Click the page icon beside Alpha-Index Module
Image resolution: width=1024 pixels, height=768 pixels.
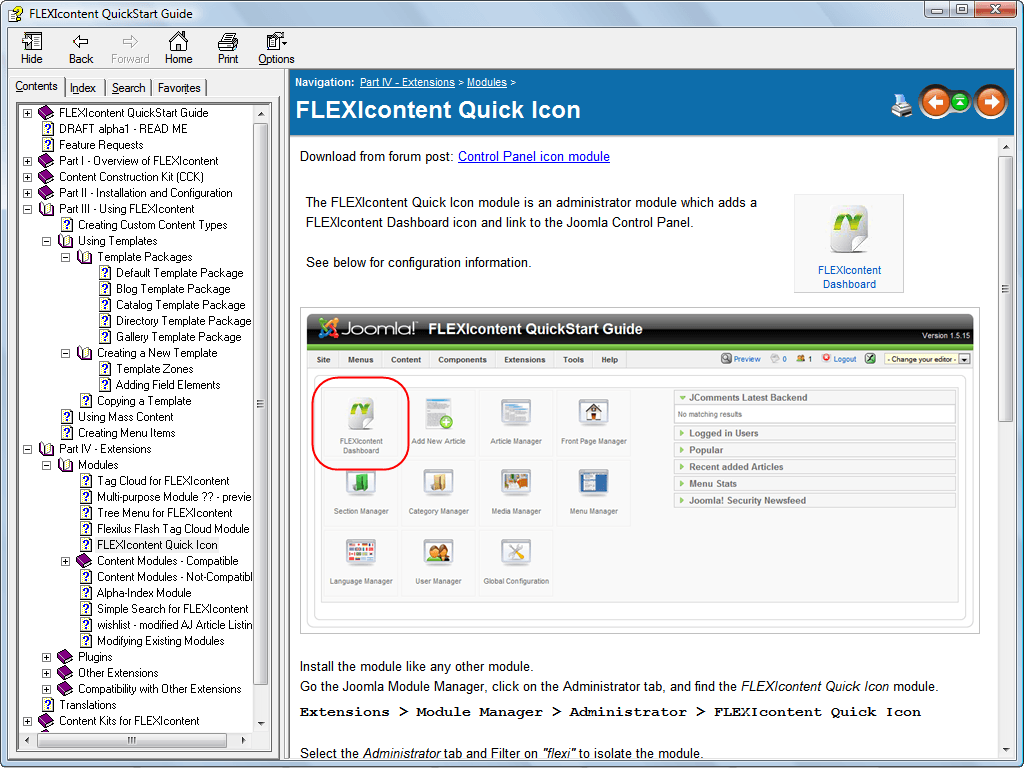[86, 593]
